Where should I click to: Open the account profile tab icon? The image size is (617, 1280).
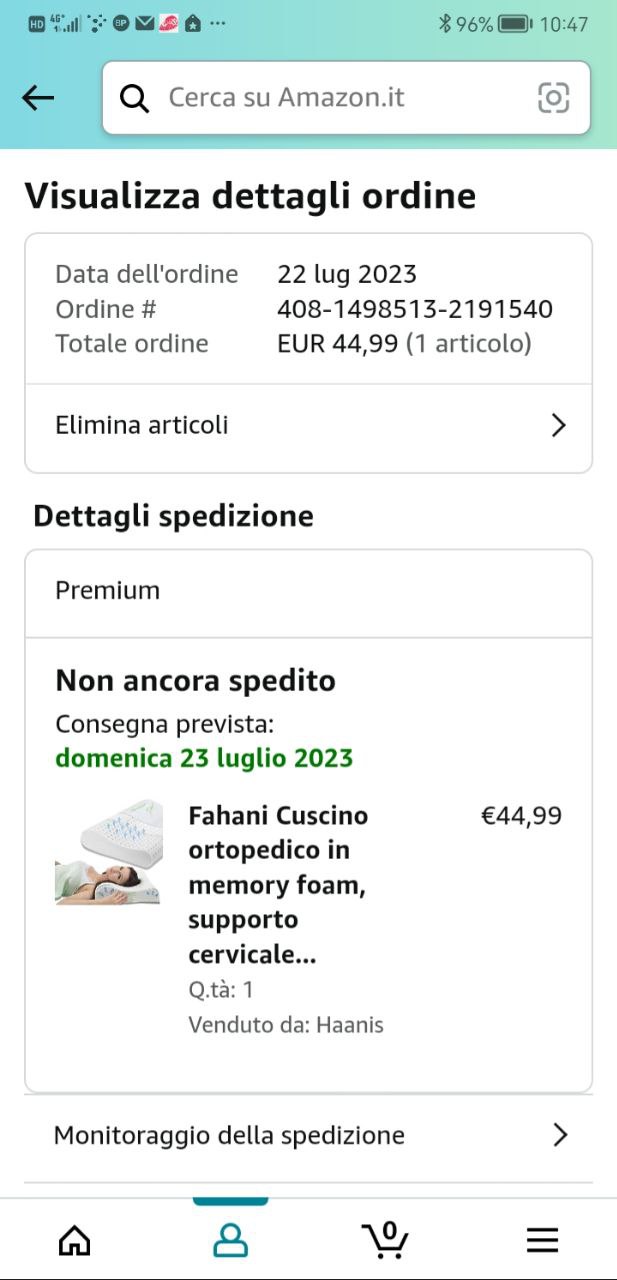(230, 1241)
